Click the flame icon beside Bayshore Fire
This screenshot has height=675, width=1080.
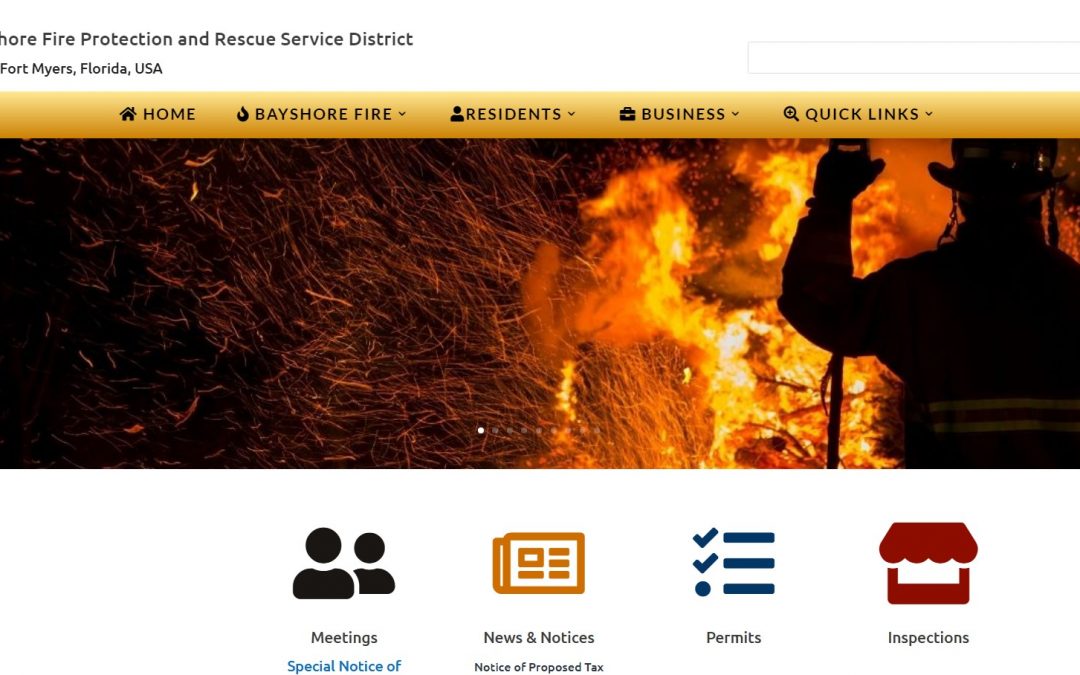tap(243, 114)
